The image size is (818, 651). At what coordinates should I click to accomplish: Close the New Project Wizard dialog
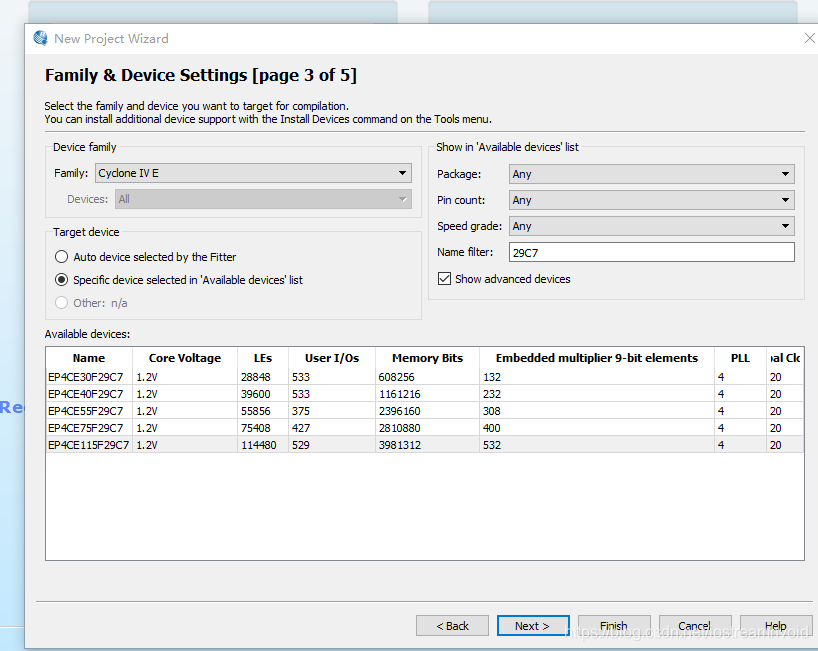pyautogui.click(x=810, y=38)
